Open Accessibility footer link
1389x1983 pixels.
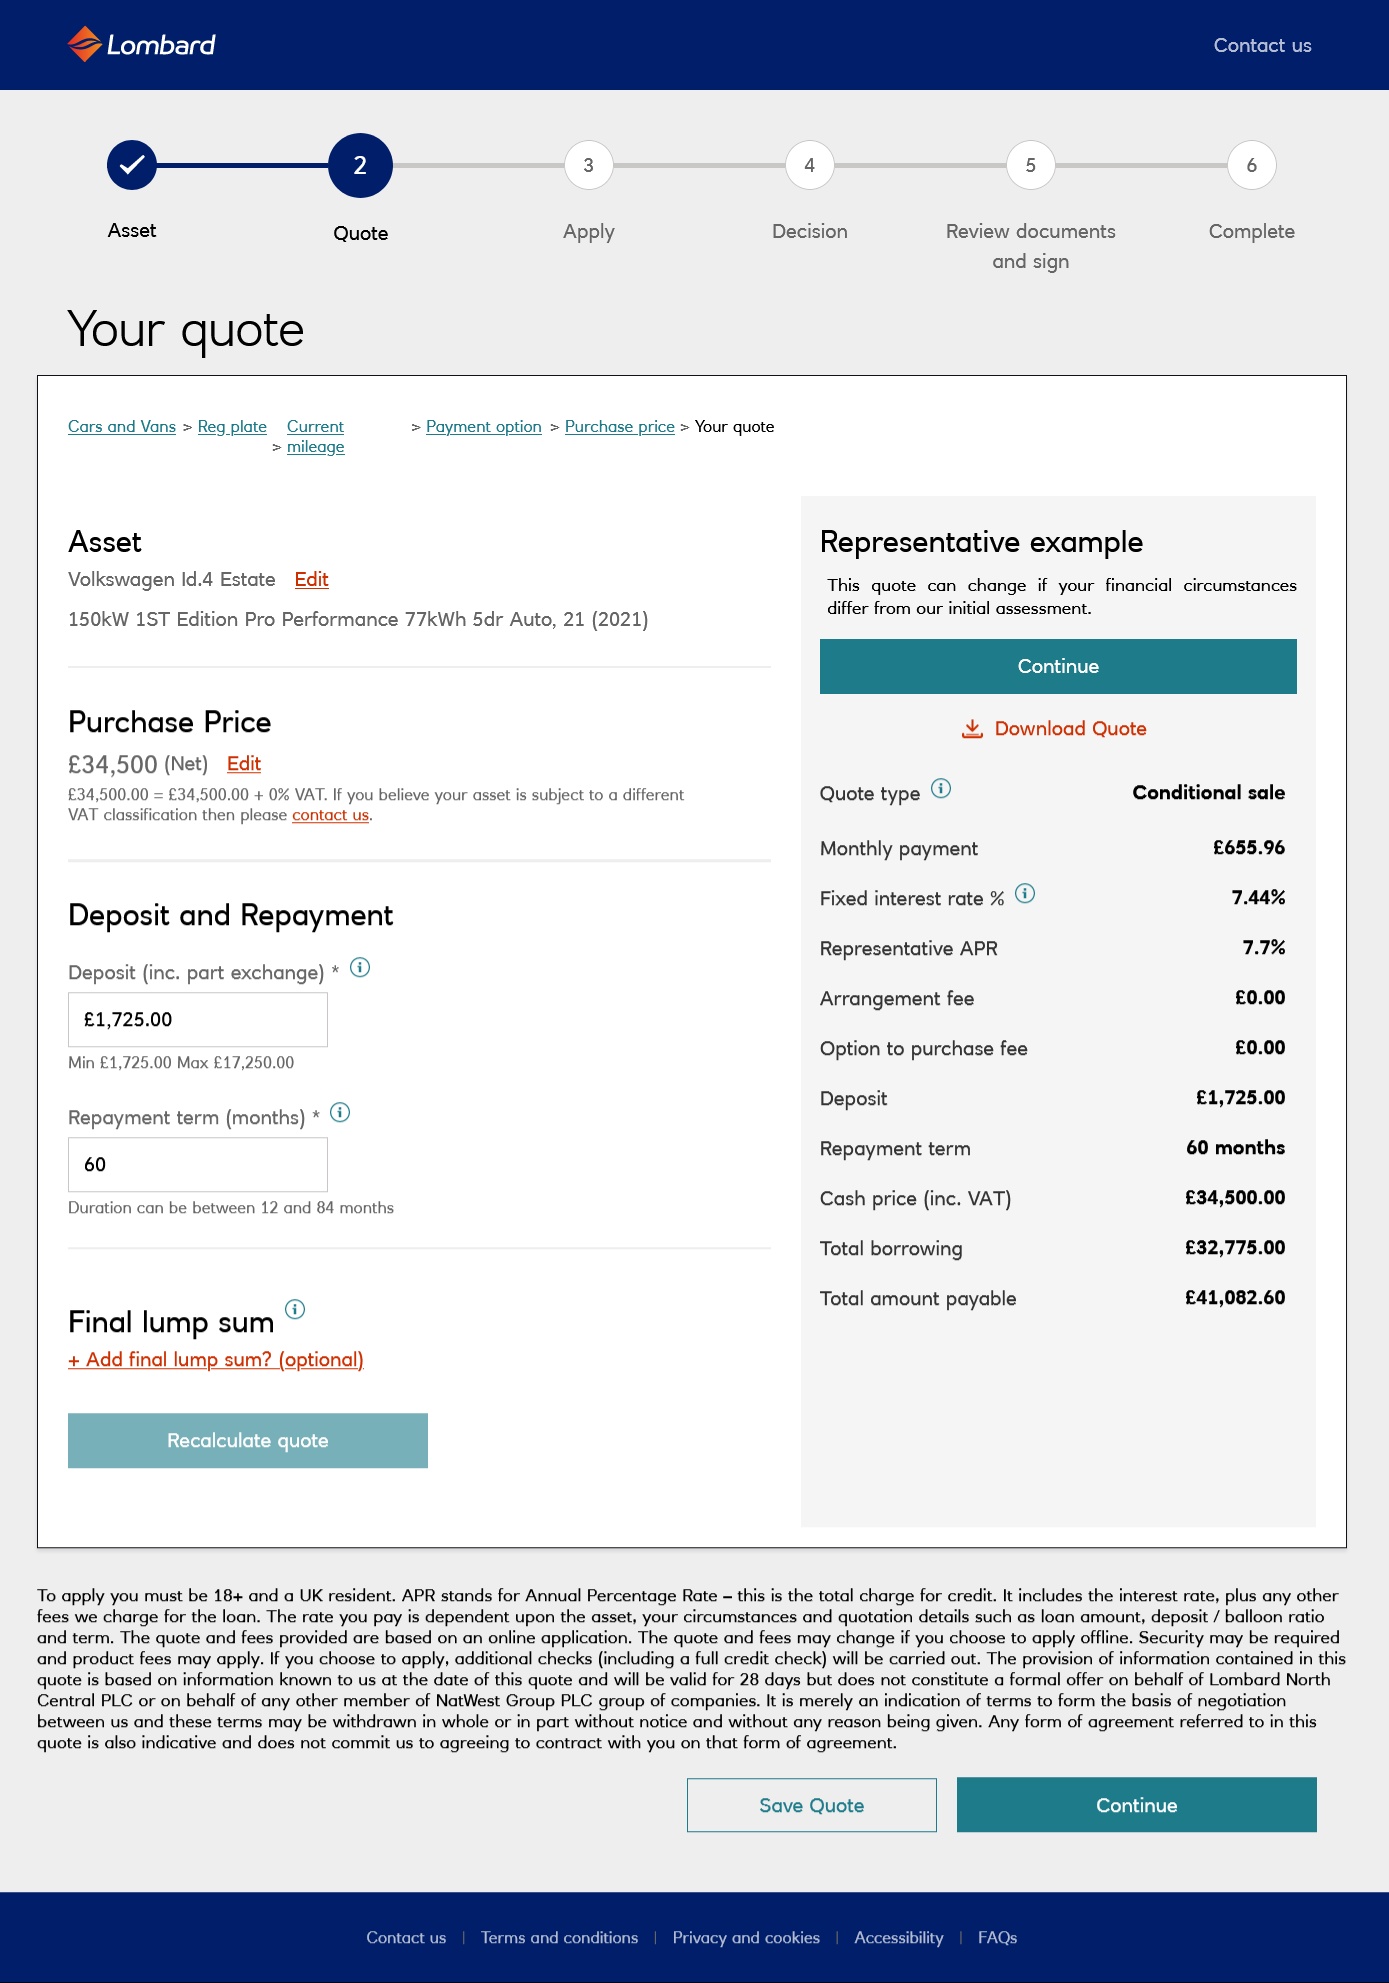click(898, 1938)
